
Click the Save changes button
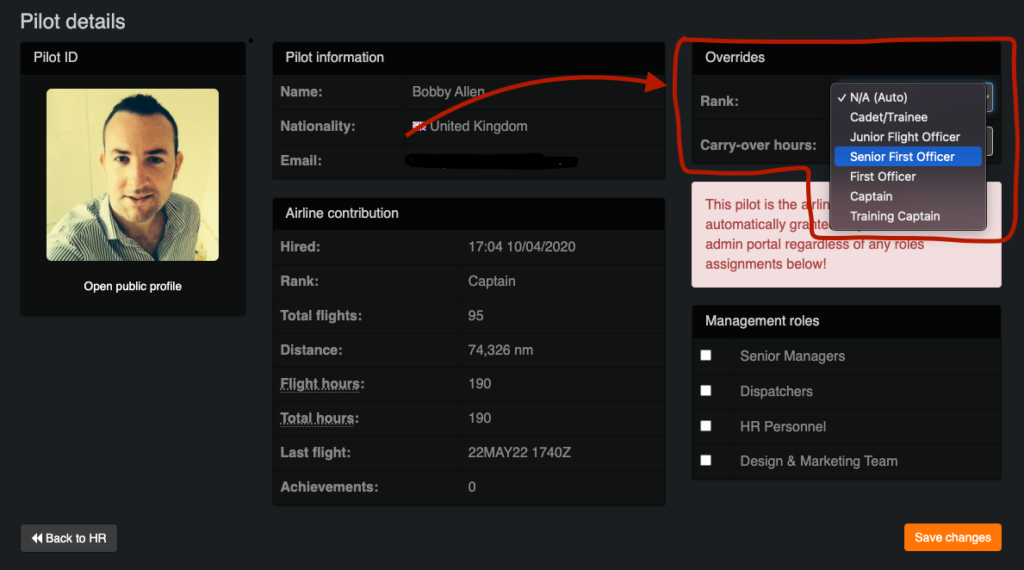pyautogui.click(x=952, y=537)
